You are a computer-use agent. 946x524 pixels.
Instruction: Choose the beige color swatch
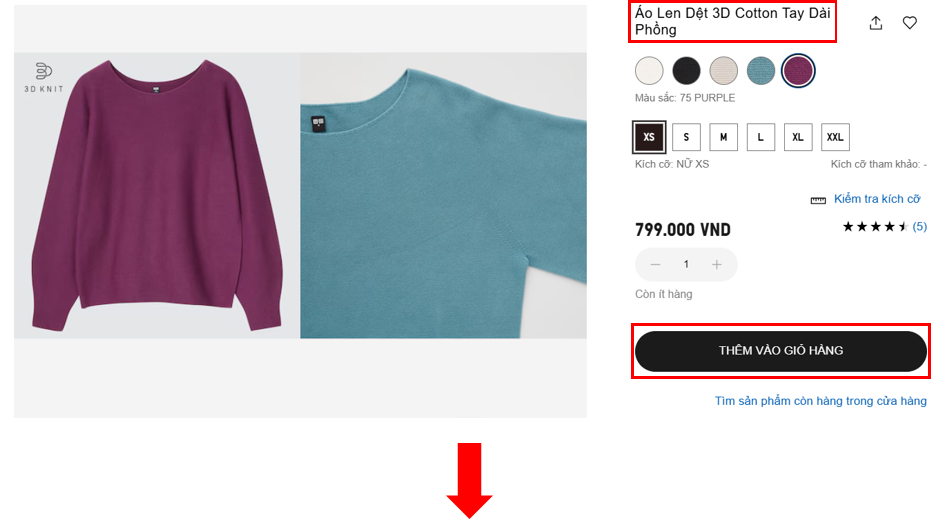pos(723,71)
